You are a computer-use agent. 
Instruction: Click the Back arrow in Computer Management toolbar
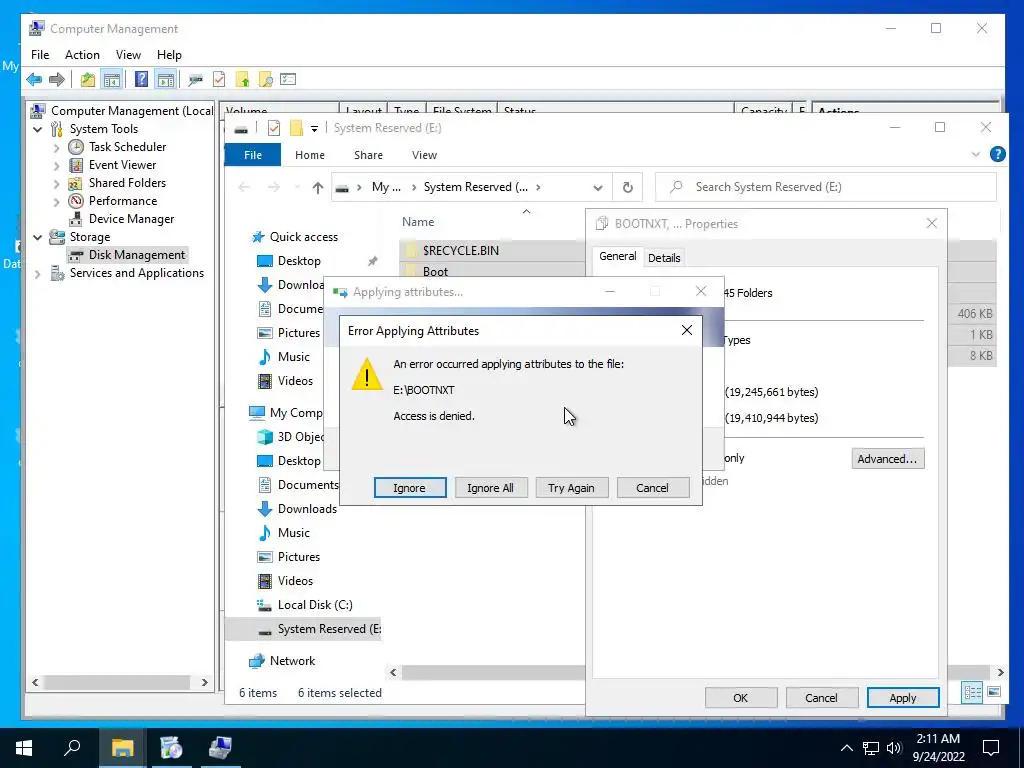(34, 80)
